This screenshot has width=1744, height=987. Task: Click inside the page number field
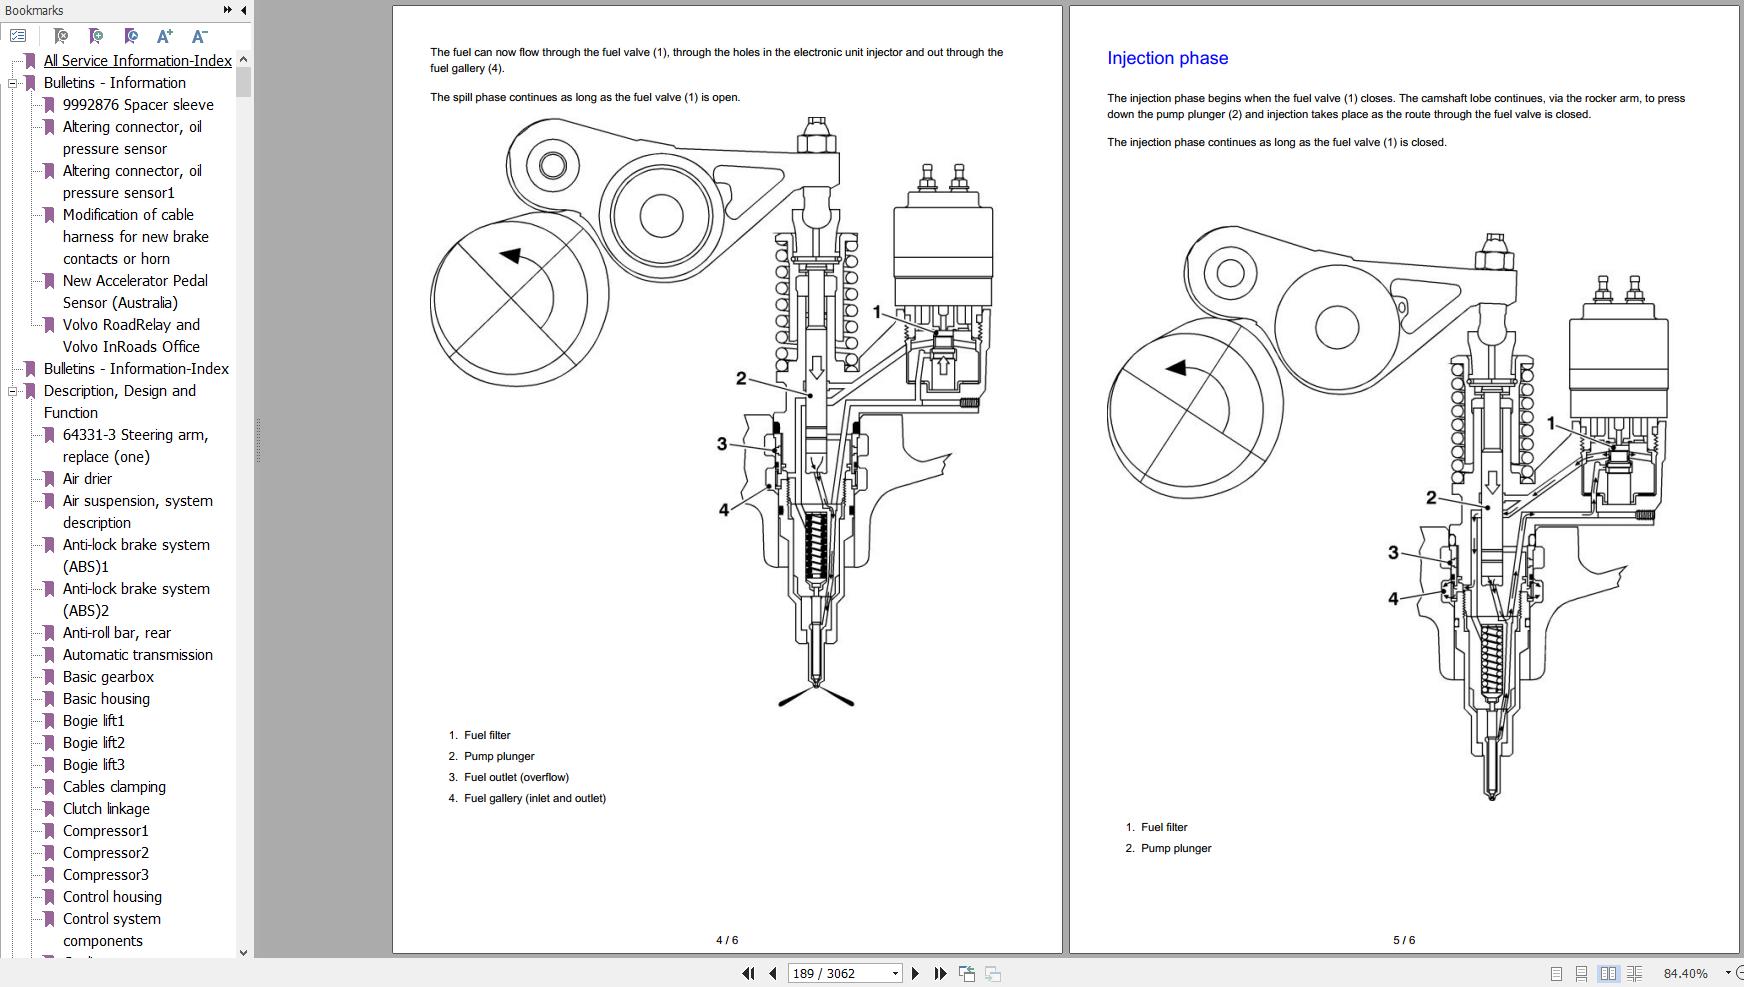click(x=840, y=972)
